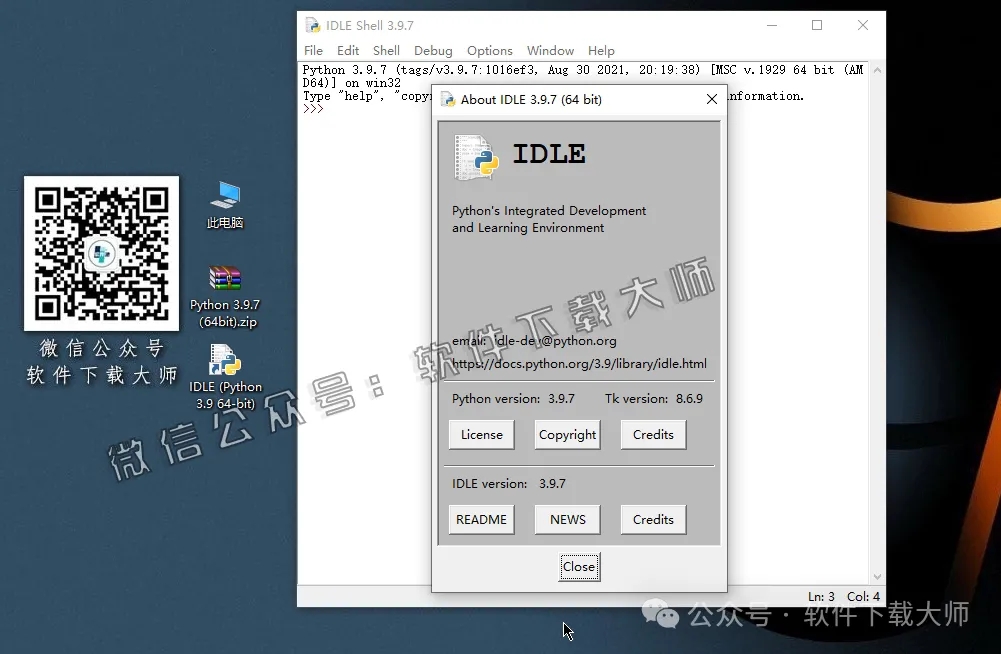The width and height of the screenshot is (1001, 654).
Task: Expand the Options menu
Action: pos(490,51)
